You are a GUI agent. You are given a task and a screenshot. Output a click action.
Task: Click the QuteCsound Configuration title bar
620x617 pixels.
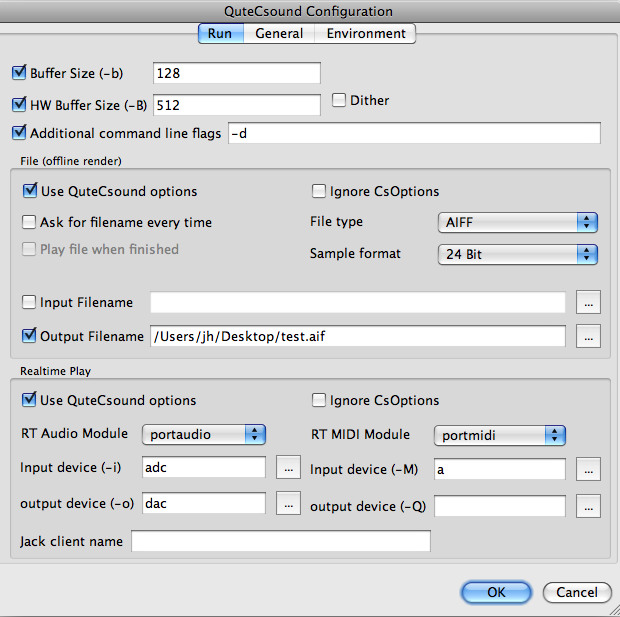[308, 11]
